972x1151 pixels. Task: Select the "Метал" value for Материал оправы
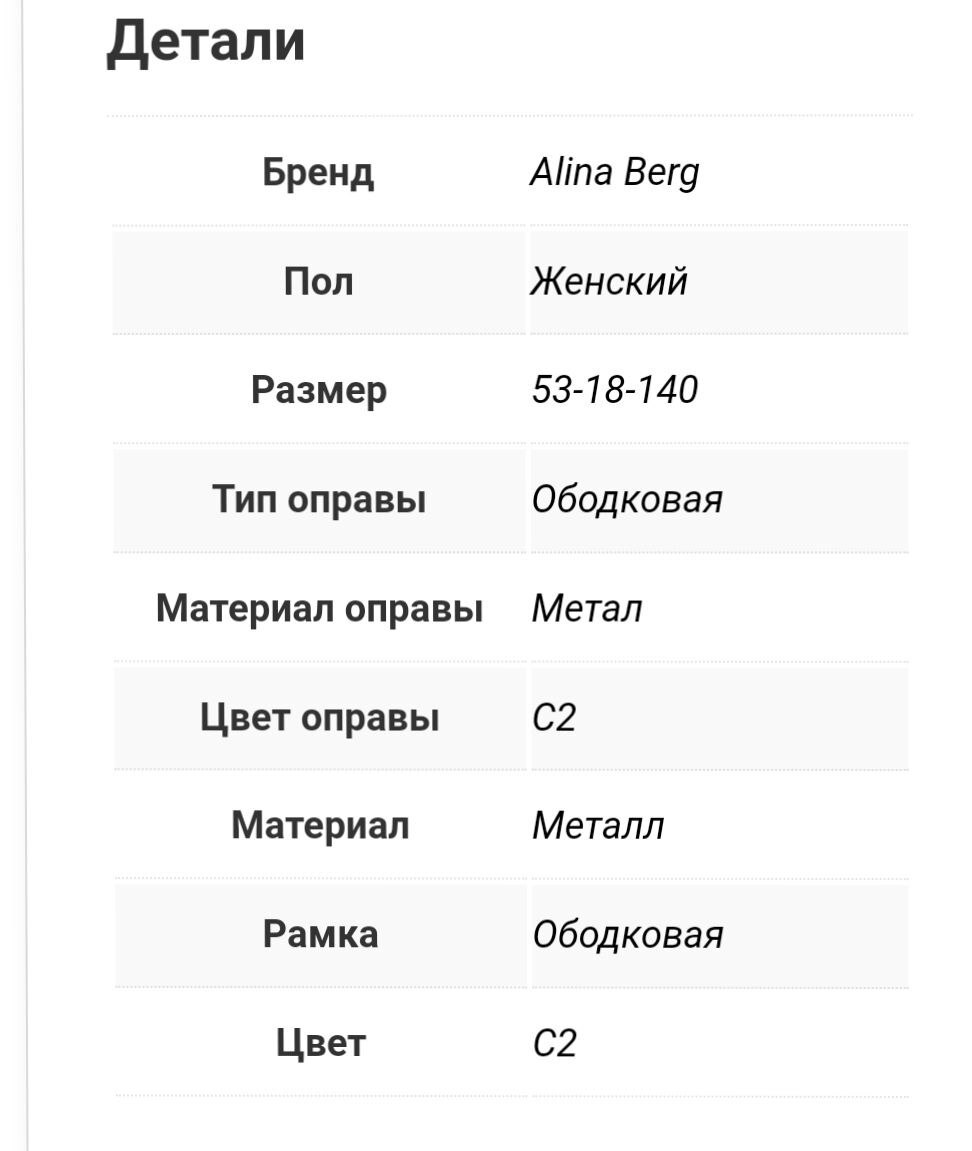coord(586,608)
